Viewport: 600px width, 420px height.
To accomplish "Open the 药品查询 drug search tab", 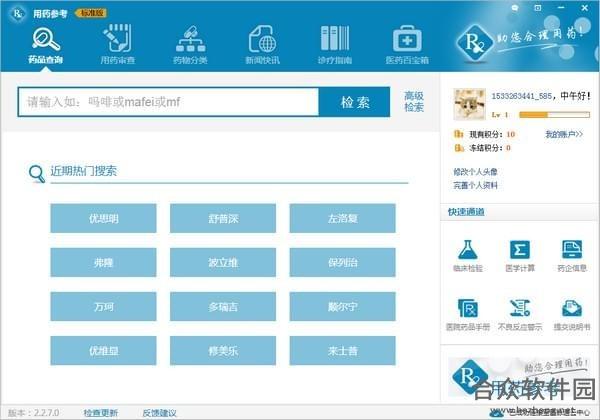I will click(x=45, y=45).
